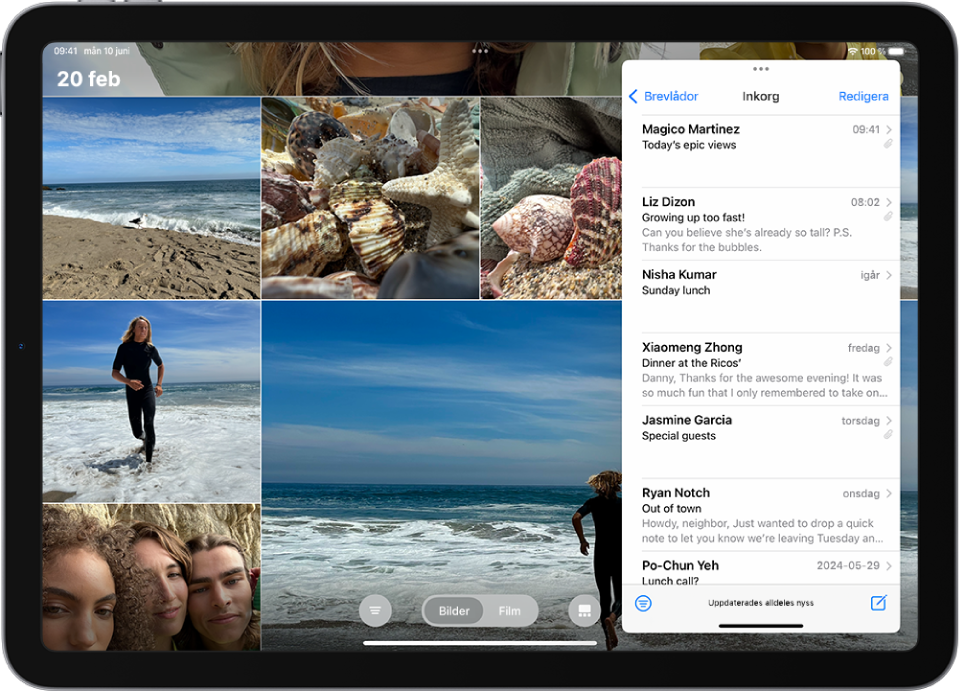Tap the Slide Over window dots
960x692 pixels.
click(x=761, y=69)
